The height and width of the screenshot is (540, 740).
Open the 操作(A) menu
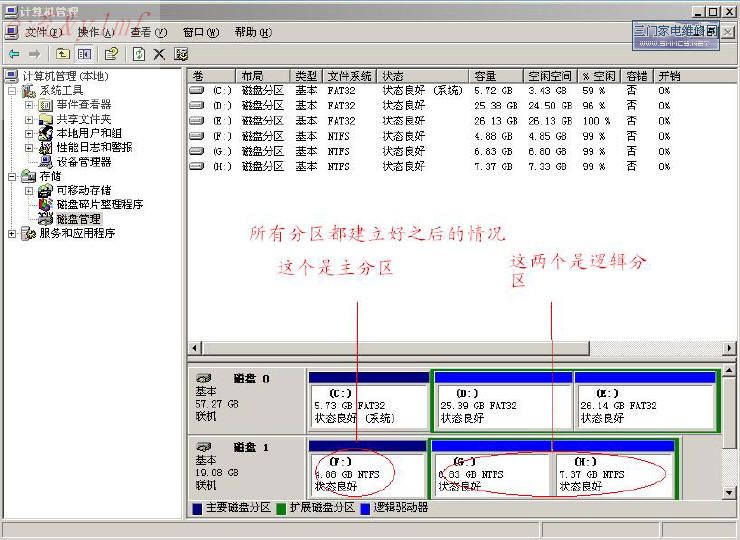(95, 32)
